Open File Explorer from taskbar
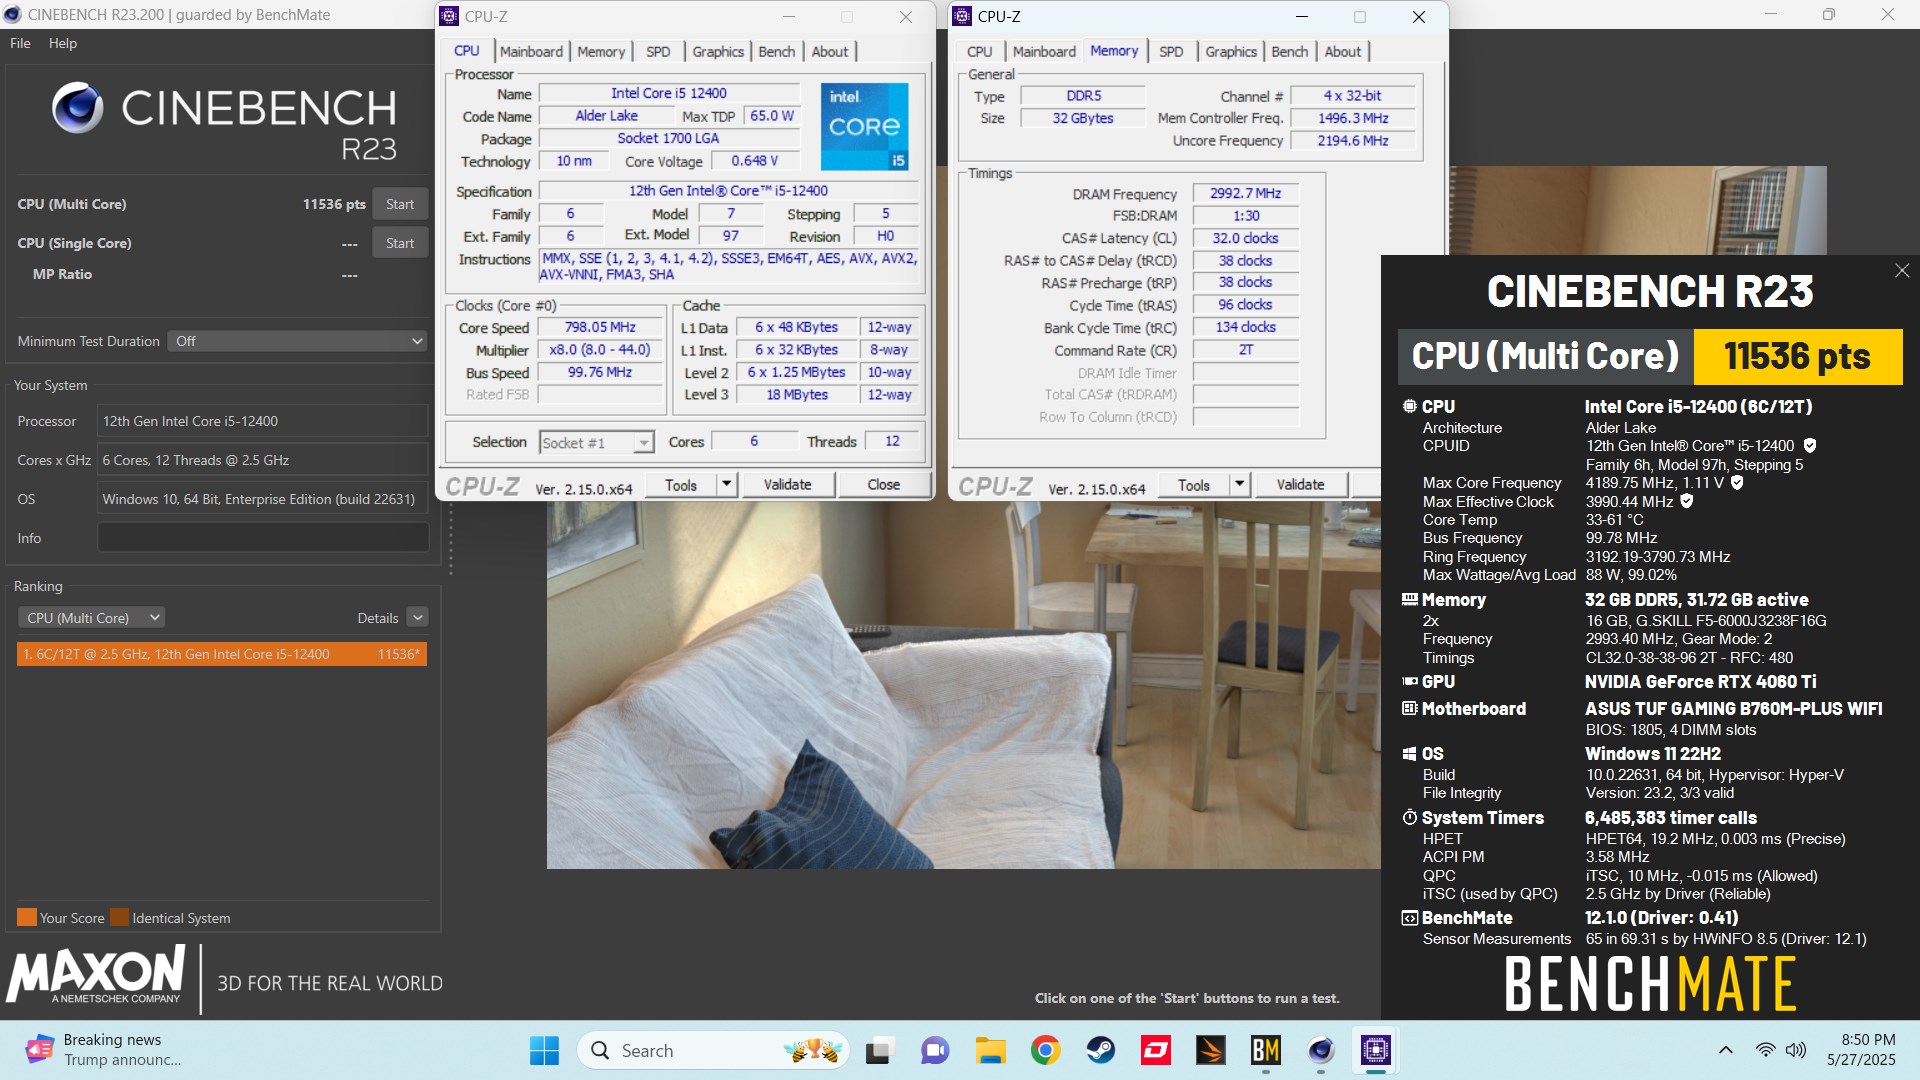1920x1080 pixels. point(990,1050)
